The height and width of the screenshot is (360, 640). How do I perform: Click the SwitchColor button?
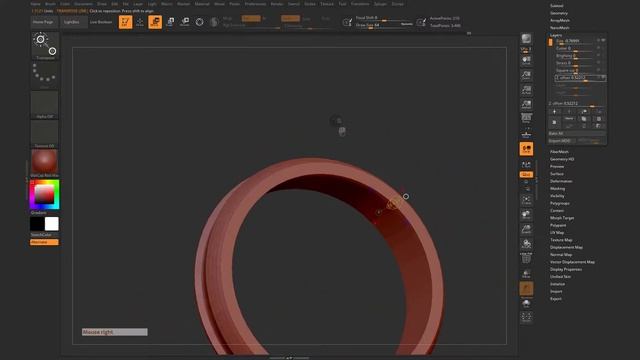coord(44,235)
